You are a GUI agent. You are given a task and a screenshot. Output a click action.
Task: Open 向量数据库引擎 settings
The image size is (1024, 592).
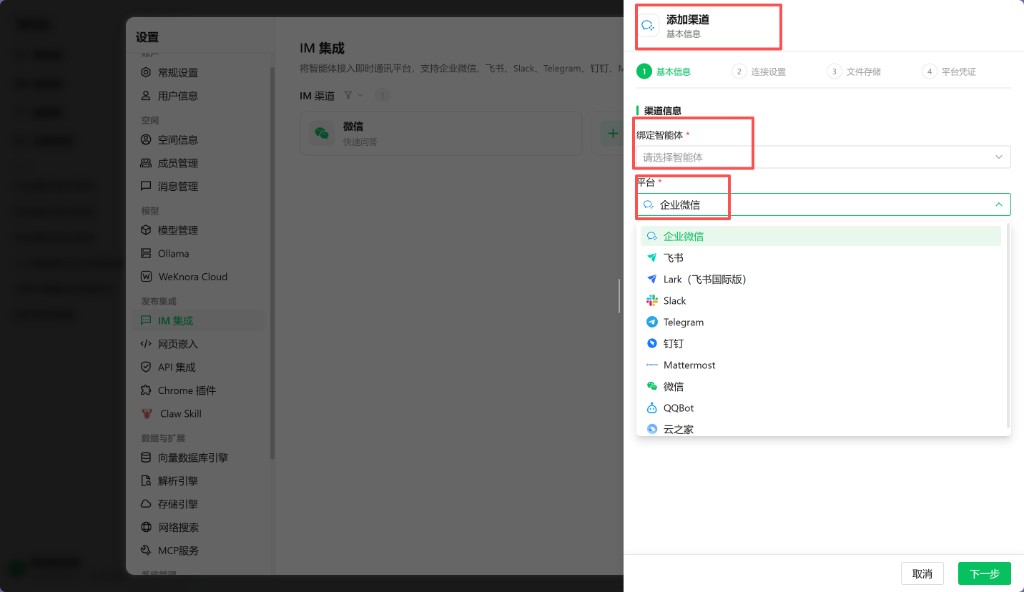[199, 458]
